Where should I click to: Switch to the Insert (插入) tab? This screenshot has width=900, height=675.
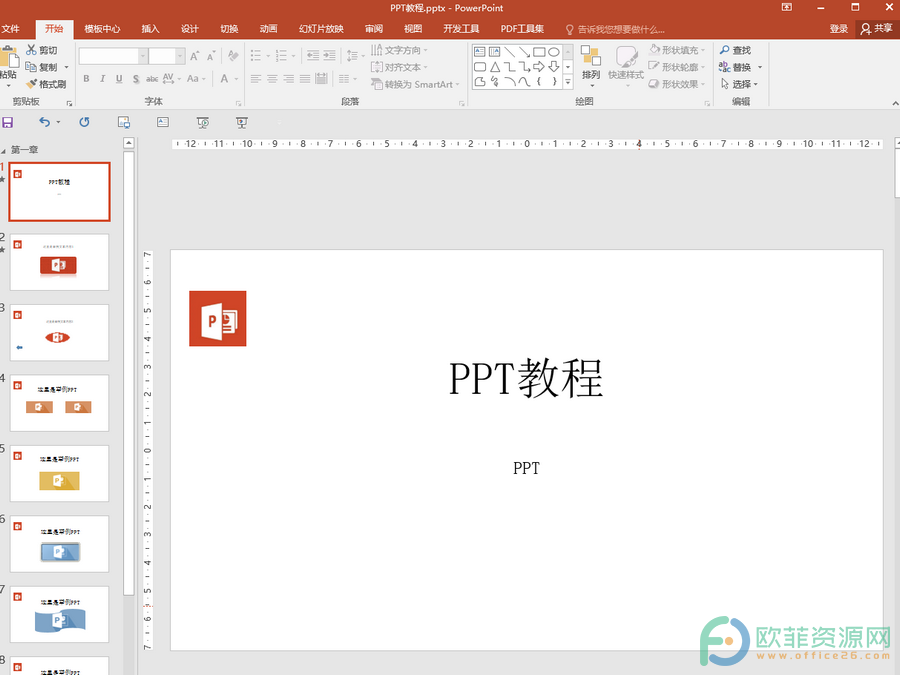click(150, 29)
